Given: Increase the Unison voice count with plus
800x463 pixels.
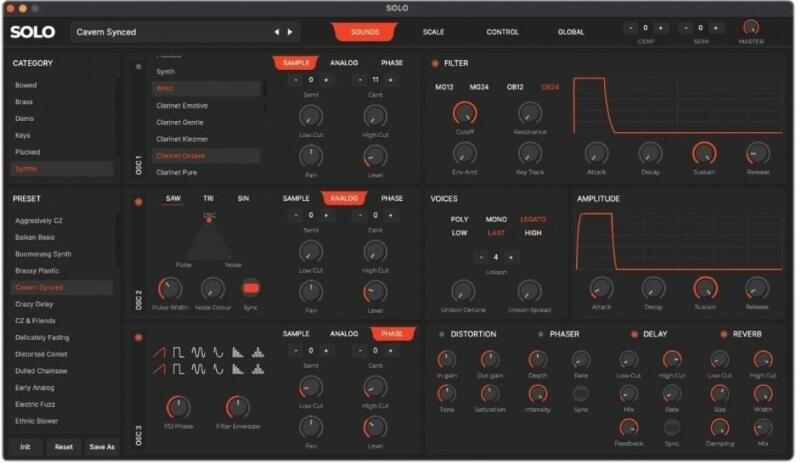Looking at the screenshot, I should pos(511,257).
